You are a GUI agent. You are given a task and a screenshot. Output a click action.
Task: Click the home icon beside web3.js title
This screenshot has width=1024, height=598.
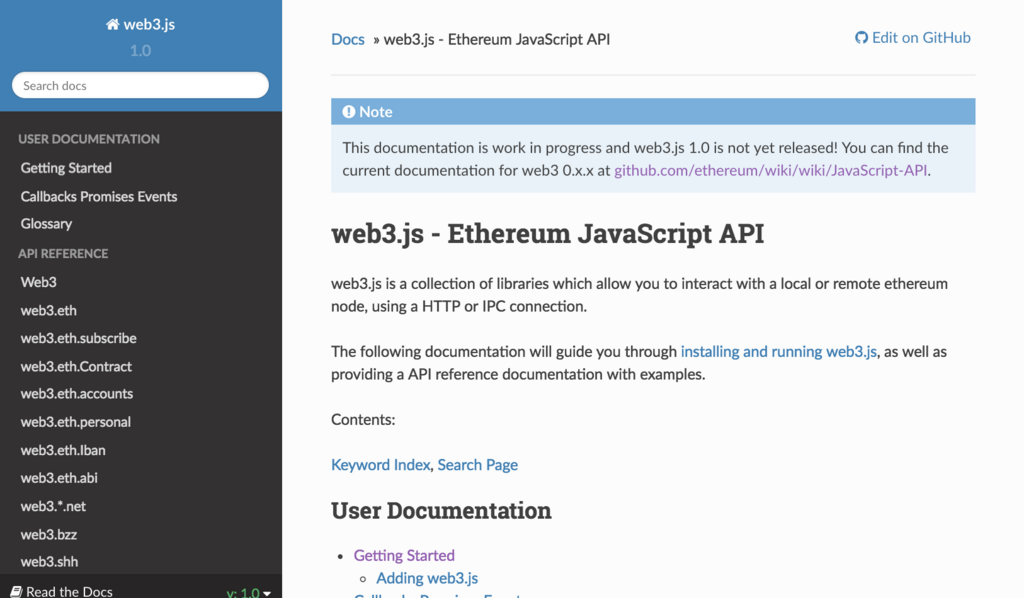112,24
